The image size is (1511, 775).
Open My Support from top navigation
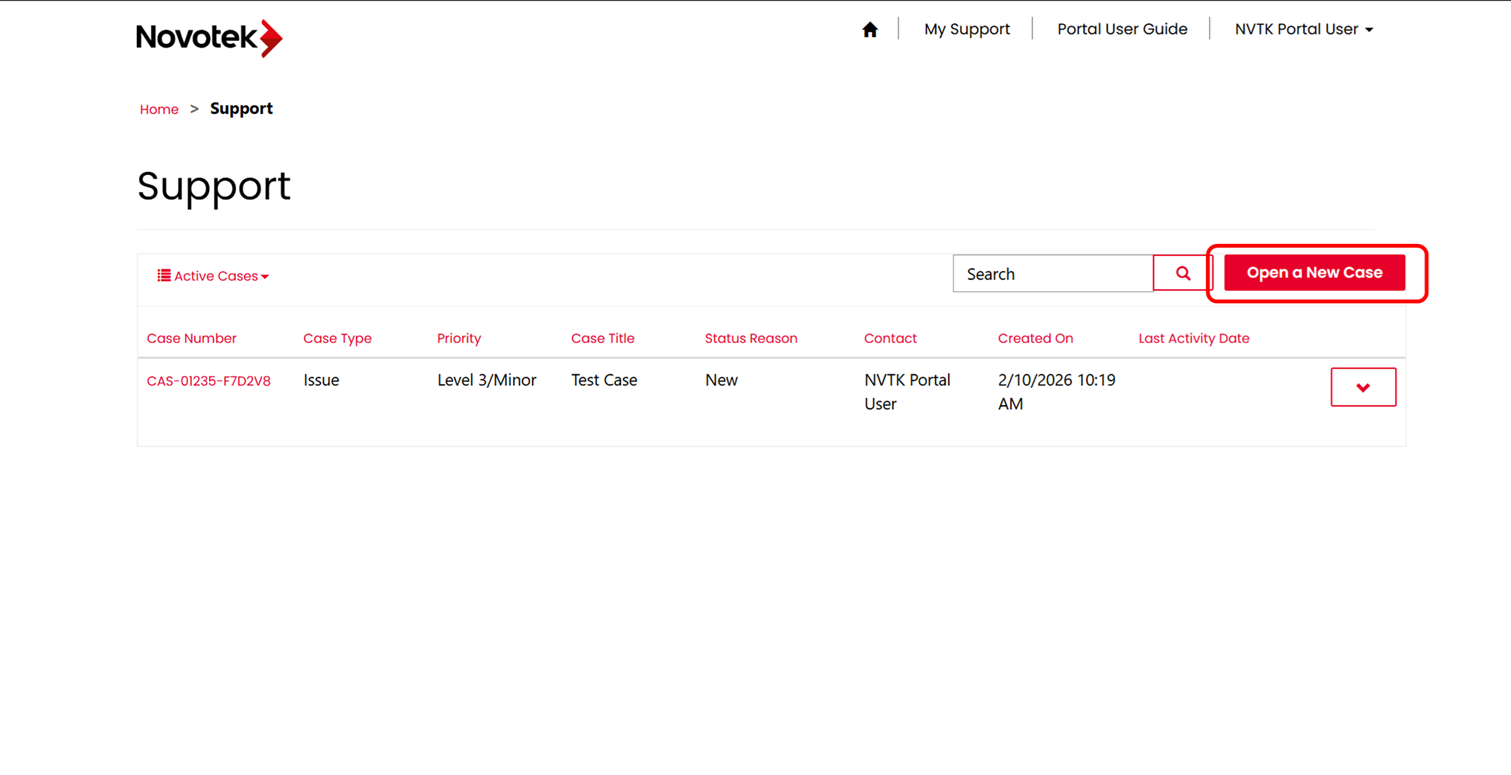(x=967, y=29)
